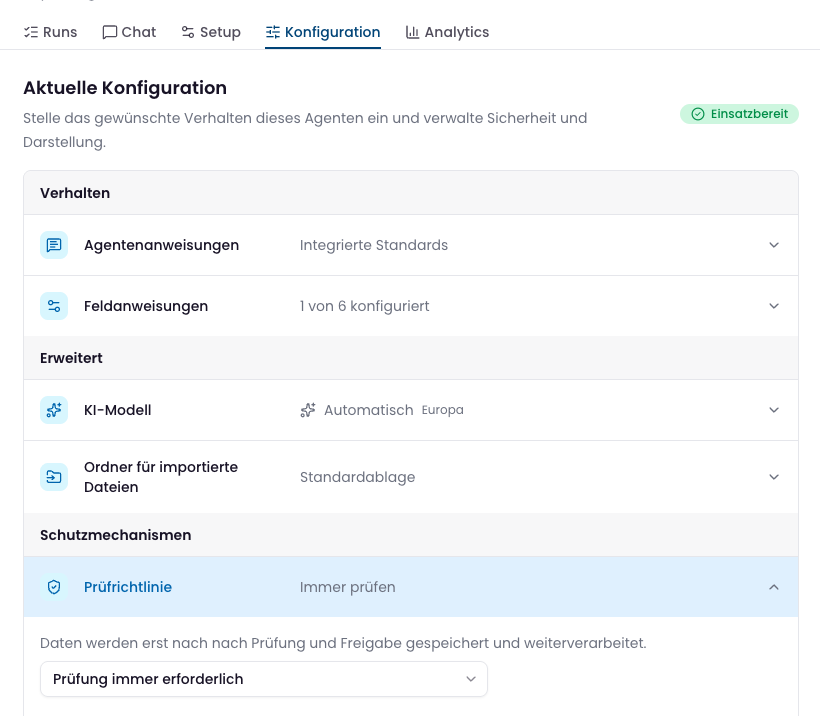Click the Immer prüfen value
The image size is (820, 716).
point(348,587)
